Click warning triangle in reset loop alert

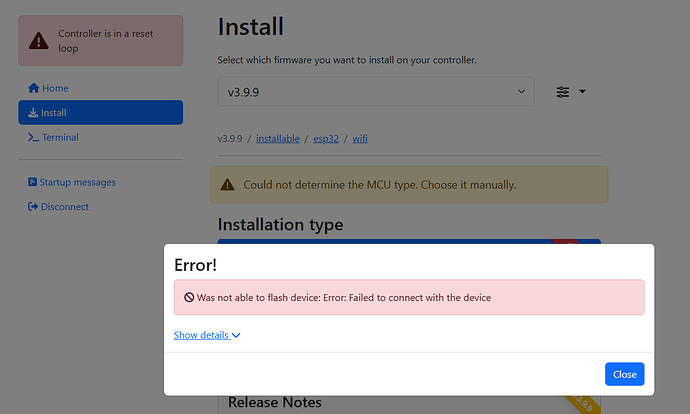(38, 41)
